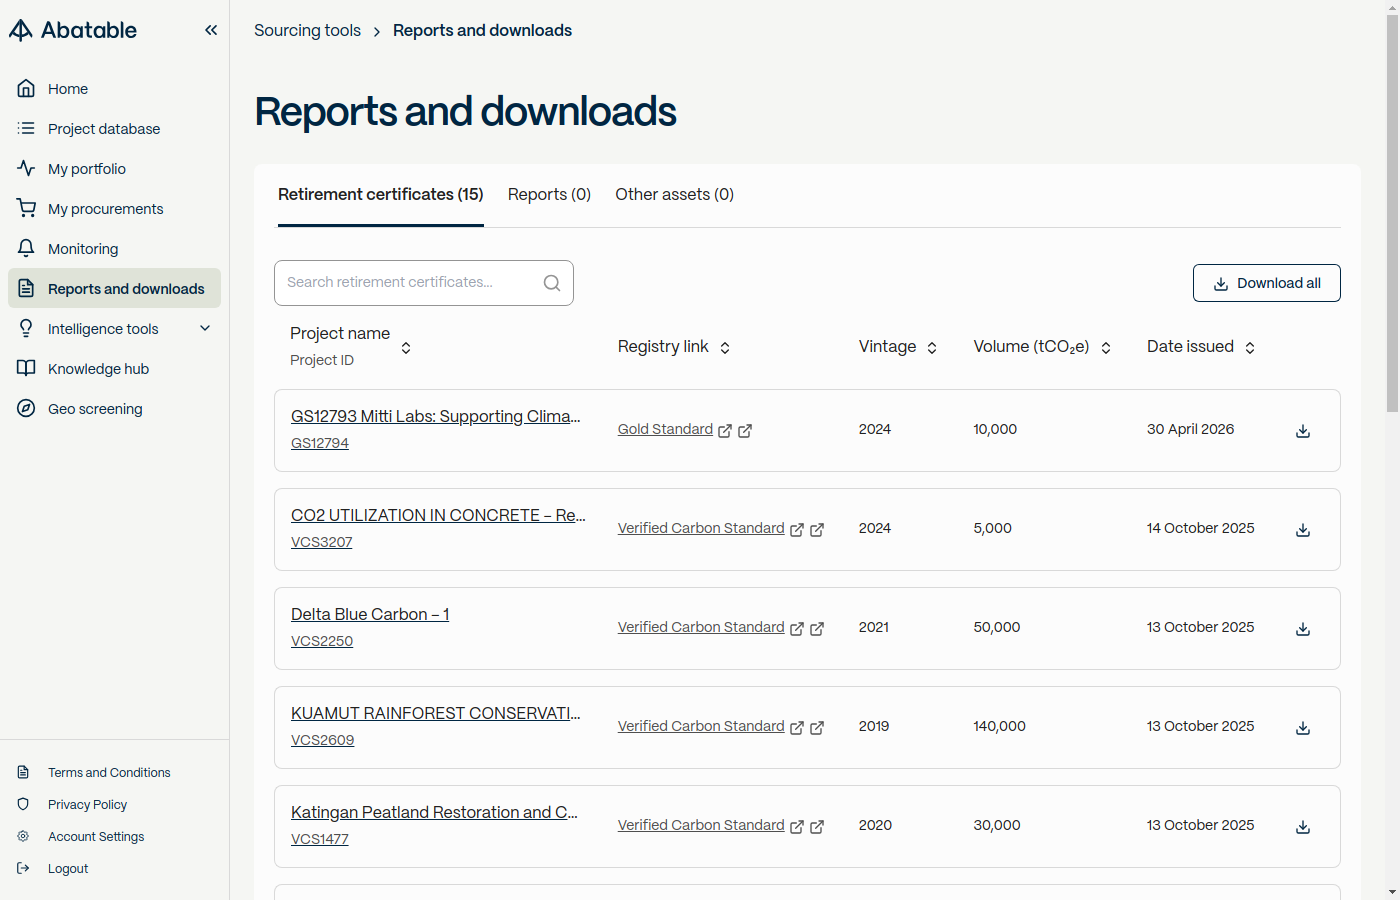Open the Gold Standard registry link

coord(665,429)
